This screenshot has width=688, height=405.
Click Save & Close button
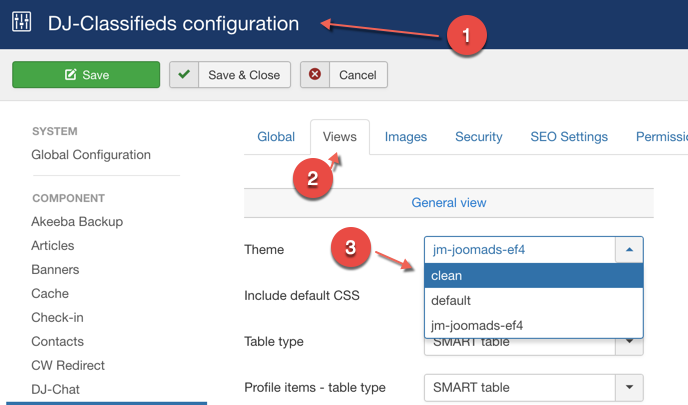pyautogui.click(x=230, y=75)
